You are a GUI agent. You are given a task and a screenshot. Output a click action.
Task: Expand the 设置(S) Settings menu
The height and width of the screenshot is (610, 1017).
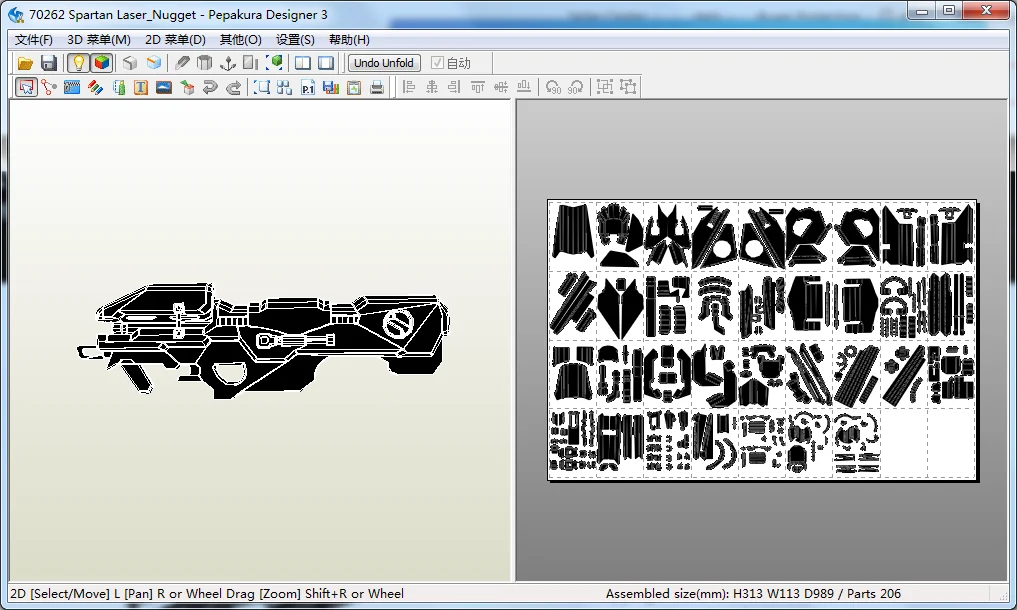point(295,40)
